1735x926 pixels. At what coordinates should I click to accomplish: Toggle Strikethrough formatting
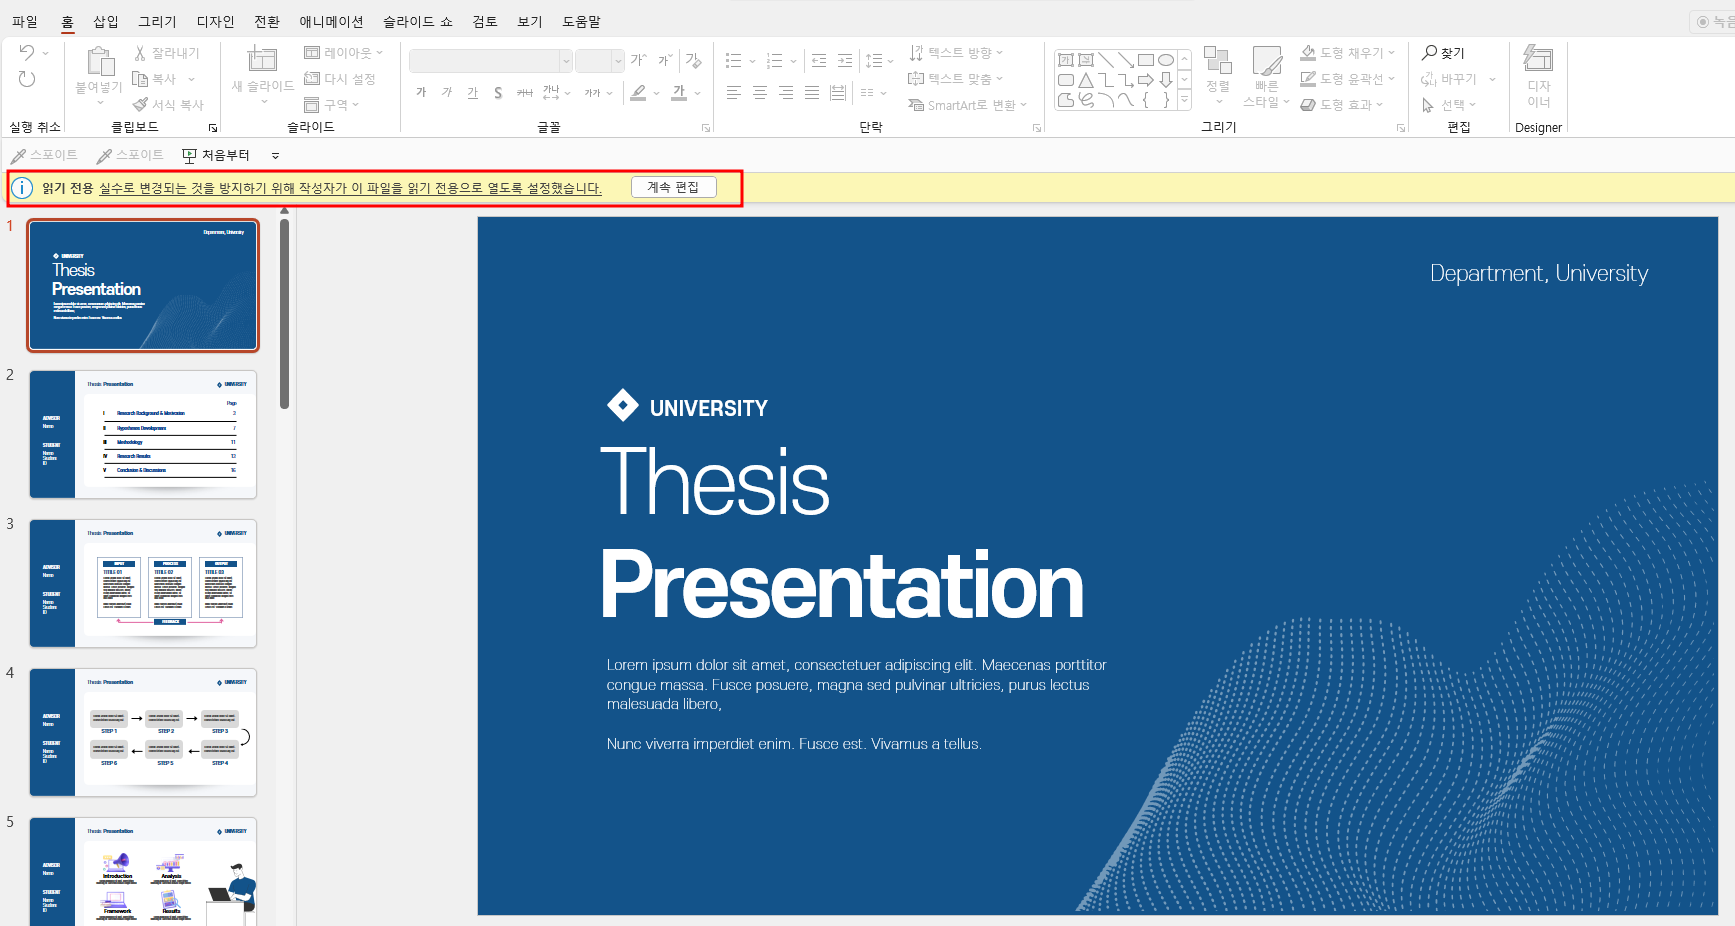525,92
